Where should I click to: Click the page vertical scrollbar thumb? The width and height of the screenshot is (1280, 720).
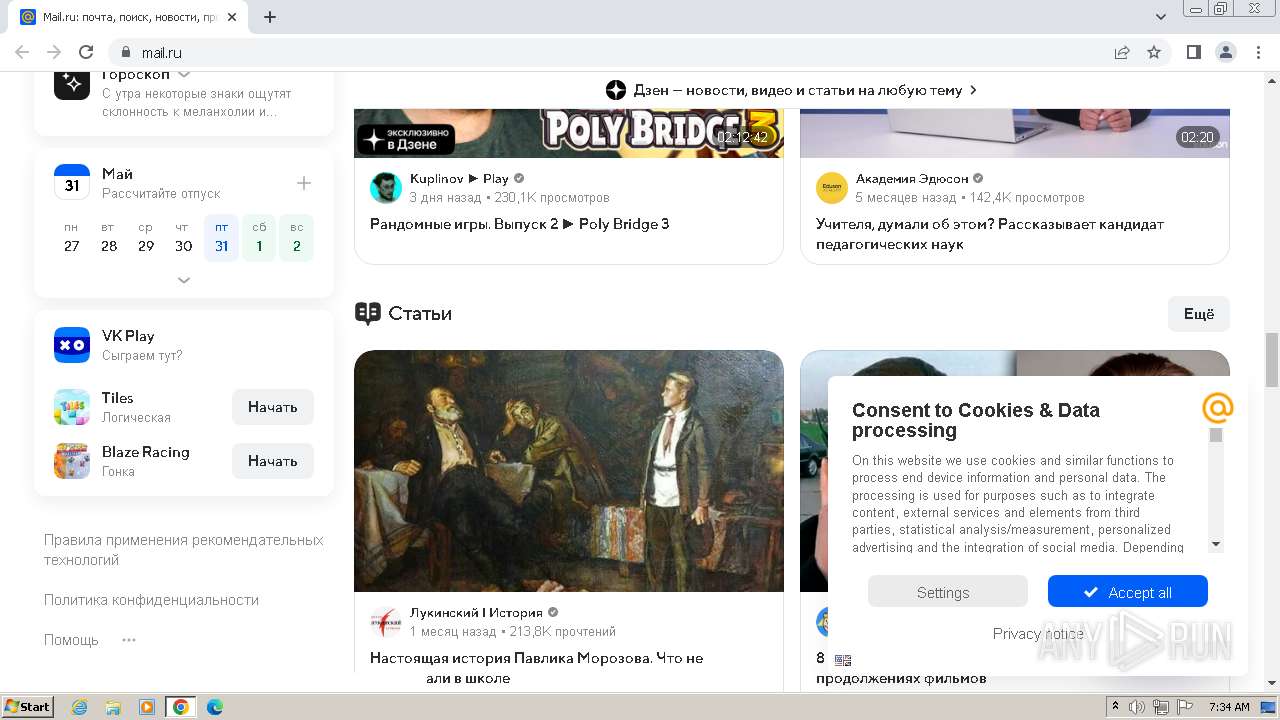(1272, 360)
